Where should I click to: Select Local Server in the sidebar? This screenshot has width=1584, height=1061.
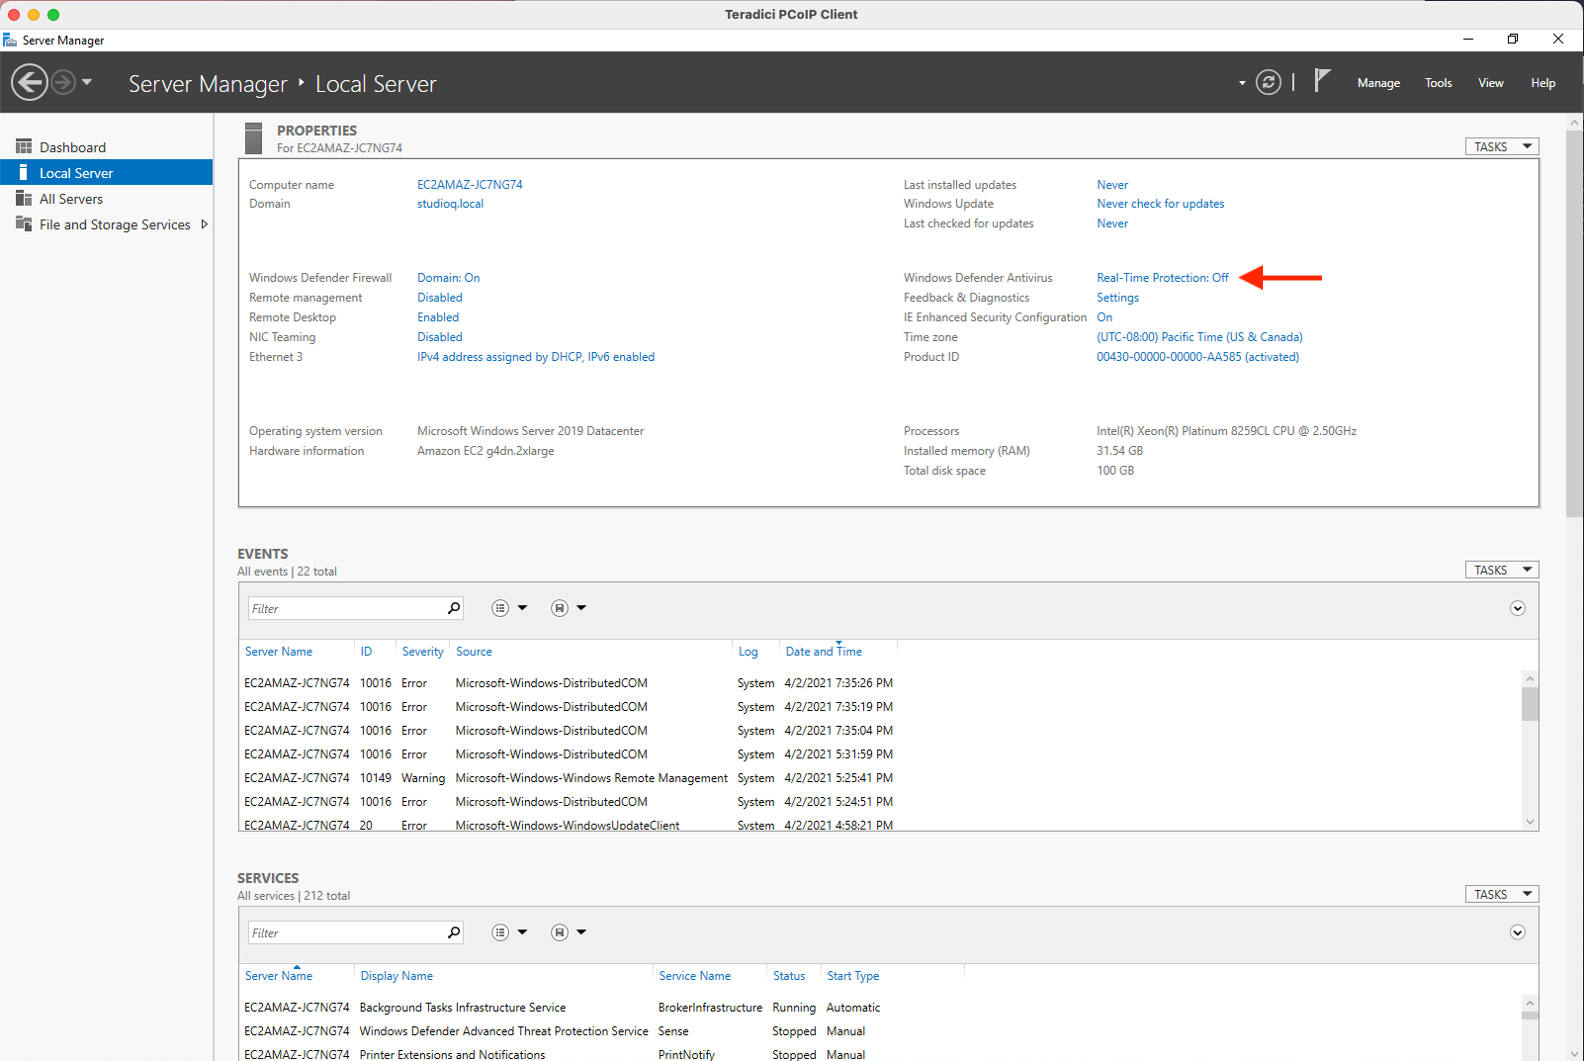click(x=106, y=173)
